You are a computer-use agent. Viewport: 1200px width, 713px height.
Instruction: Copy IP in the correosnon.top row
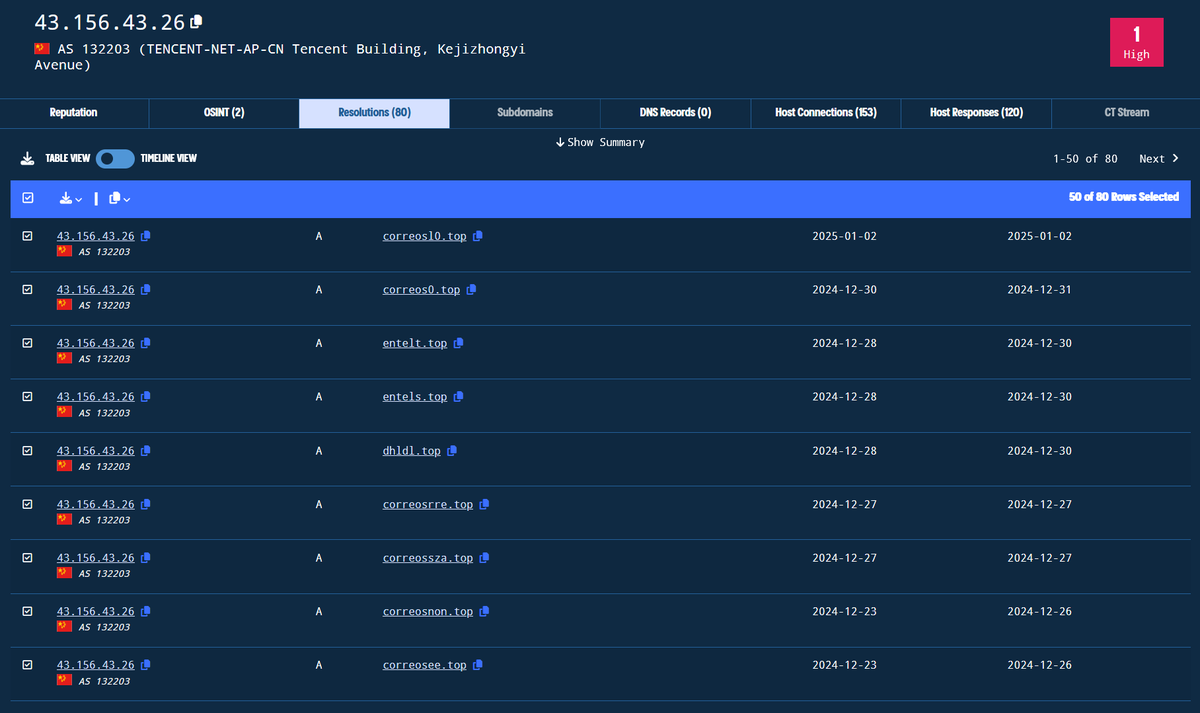pyautogui.click(x=146, y=611)
